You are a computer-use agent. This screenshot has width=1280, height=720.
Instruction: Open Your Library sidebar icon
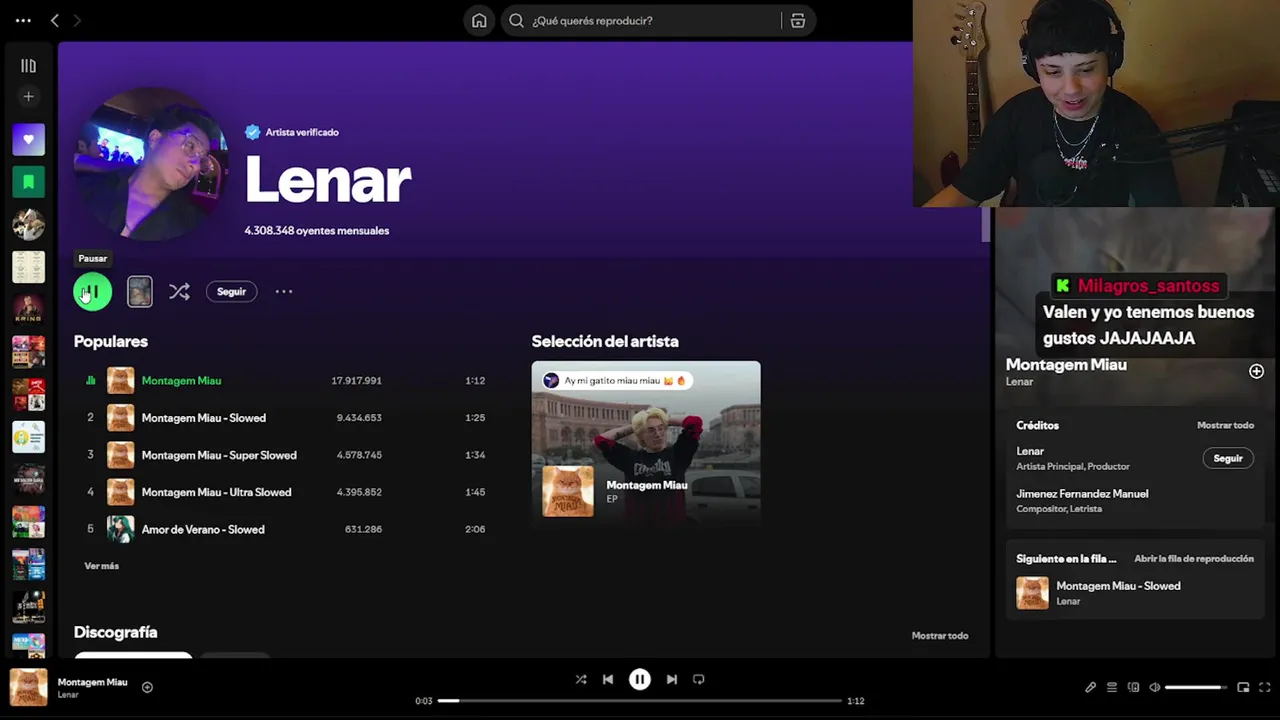28,66
